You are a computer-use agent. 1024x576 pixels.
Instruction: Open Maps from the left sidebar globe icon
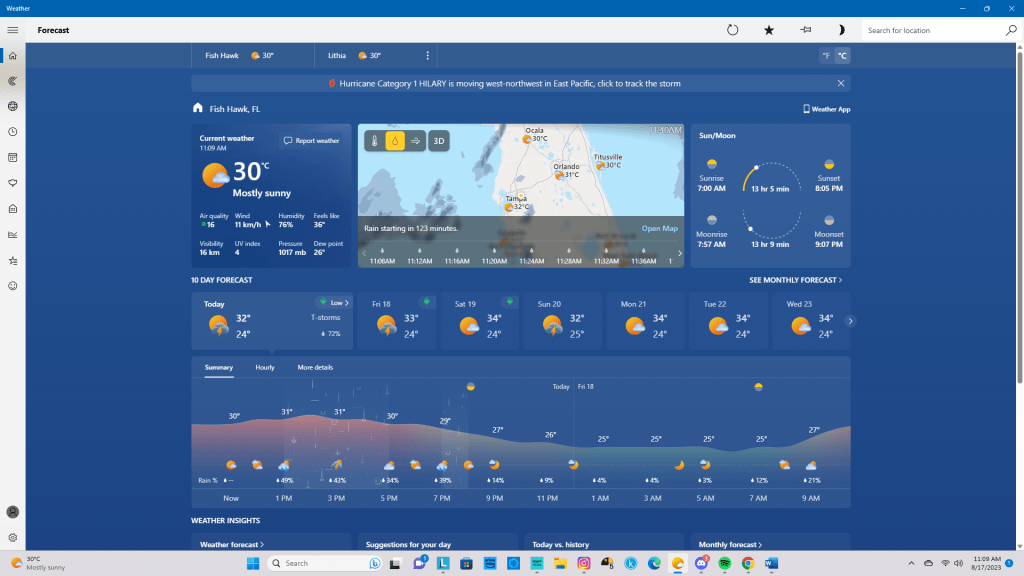click(12, 106)
